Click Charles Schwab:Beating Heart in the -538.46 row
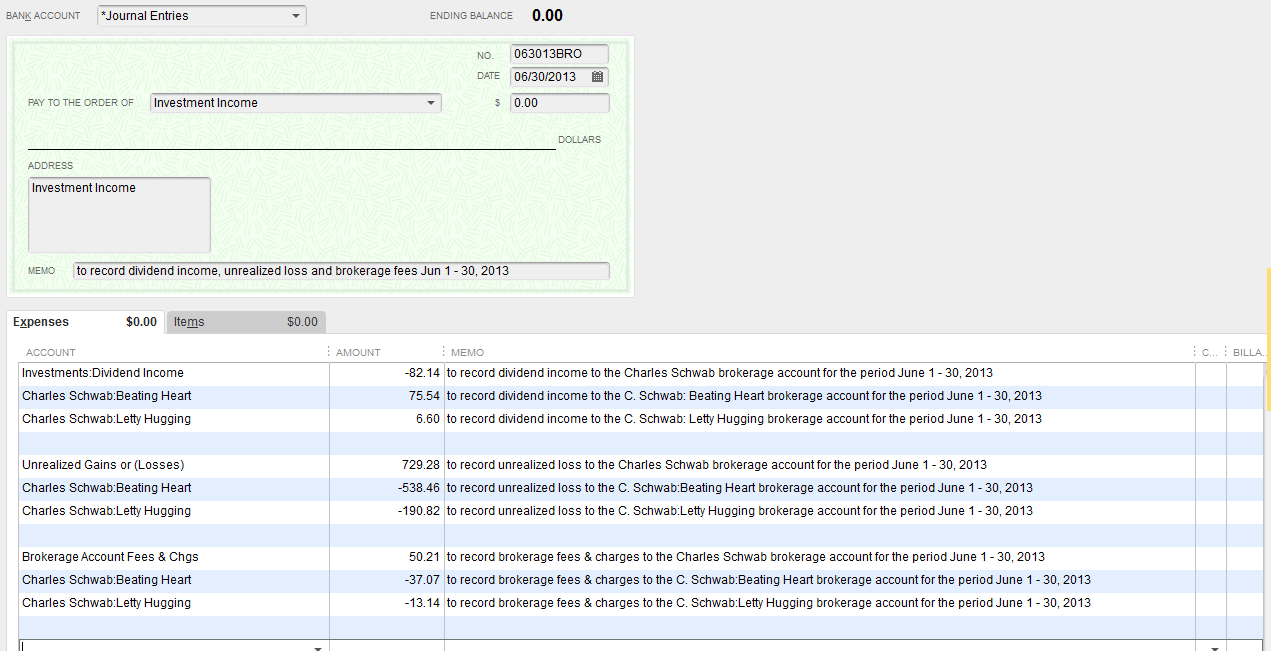 (107, 488)
